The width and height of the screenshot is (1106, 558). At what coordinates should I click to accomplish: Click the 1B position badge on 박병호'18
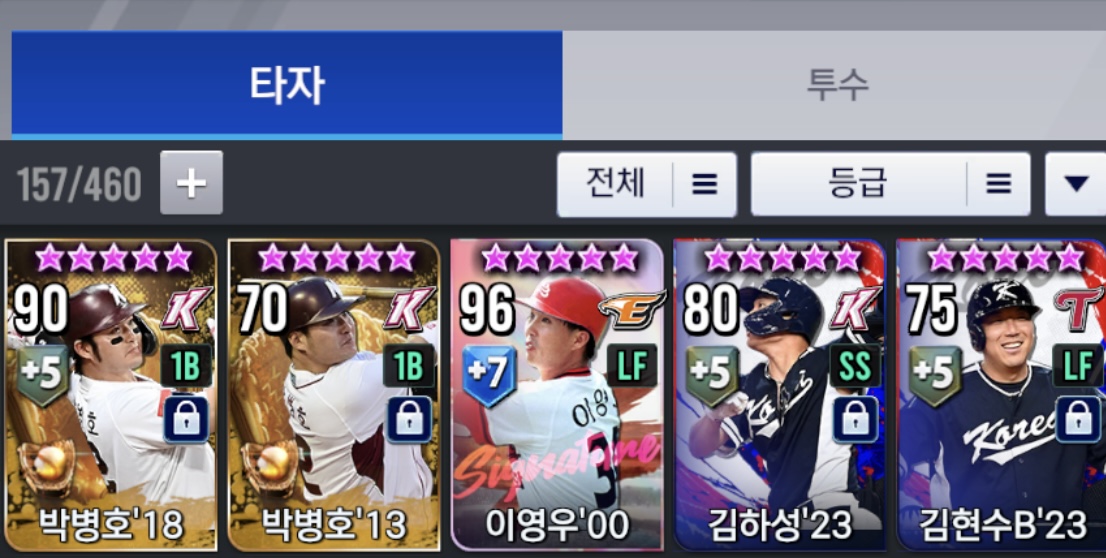click(186, 365)
